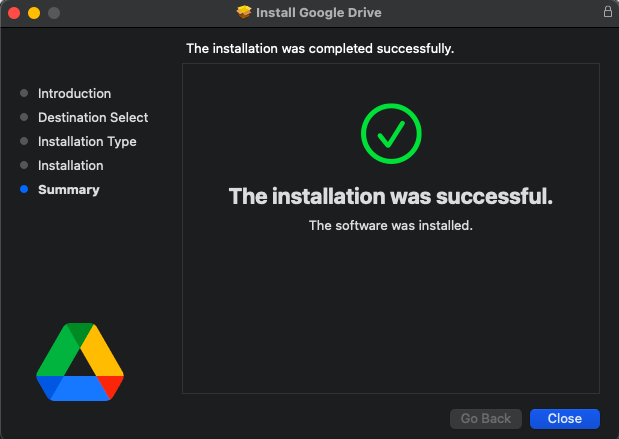Click the package icon beside the window title
619x439 pixels.
244,12
